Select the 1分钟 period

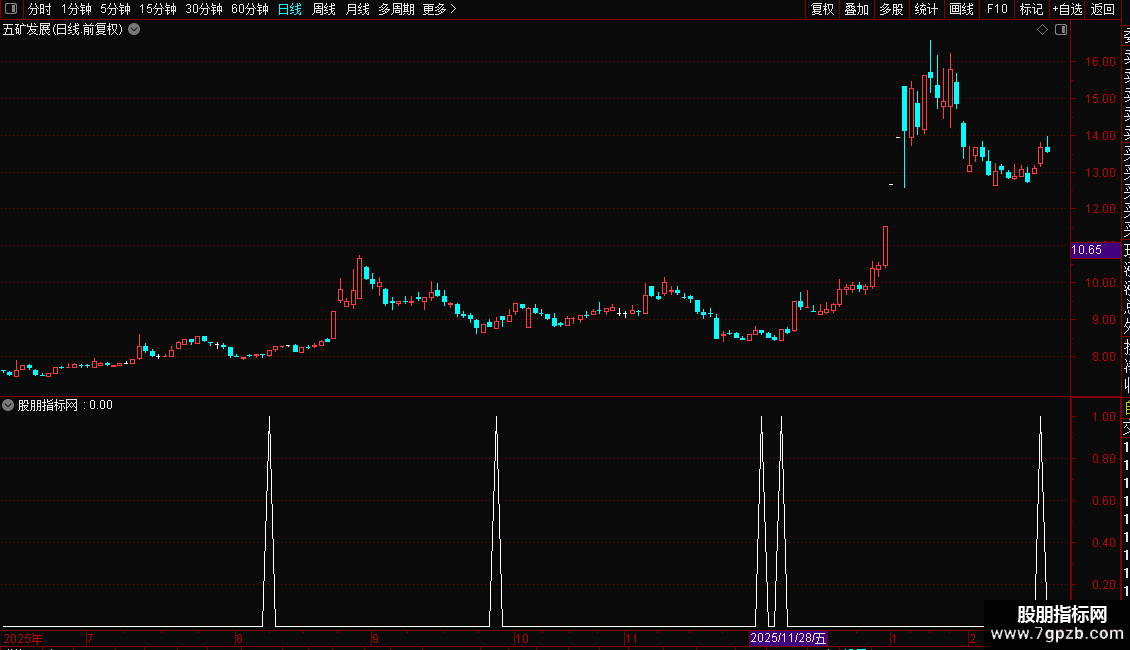click(76, 9)
